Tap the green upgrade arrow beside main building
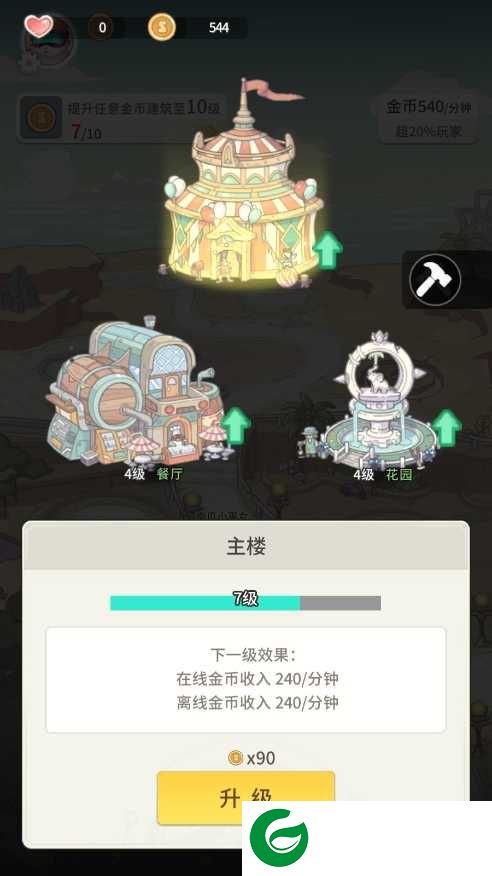 [327, 249]
